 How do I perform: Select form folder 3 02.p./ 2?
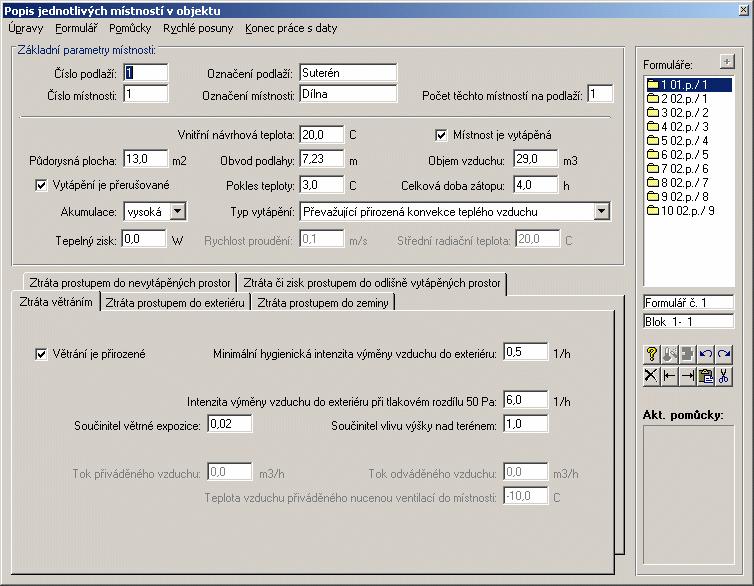coord(678,112)
